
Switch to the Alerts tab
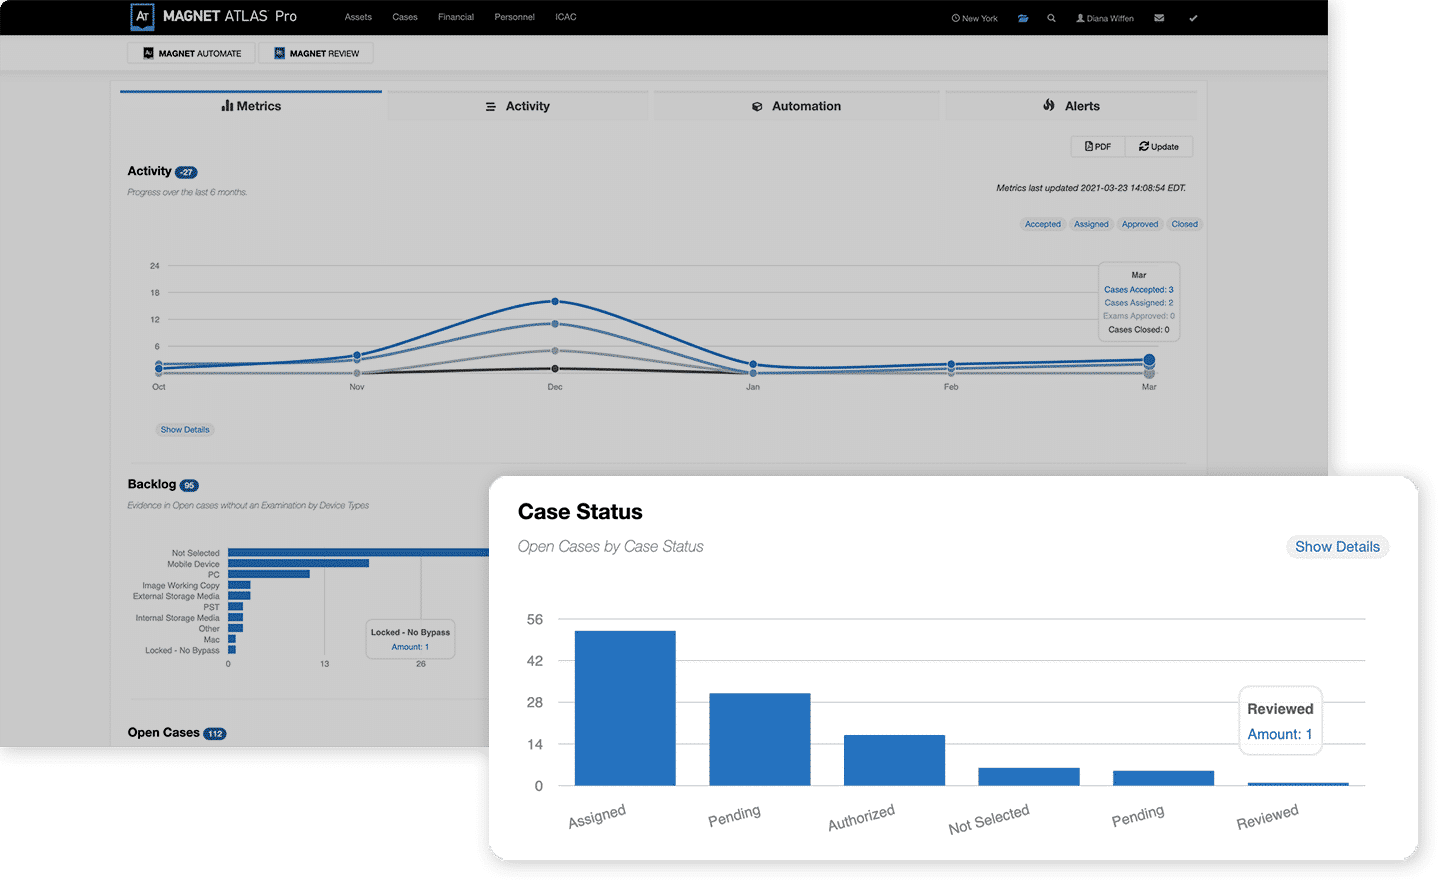pos(1071,106)
